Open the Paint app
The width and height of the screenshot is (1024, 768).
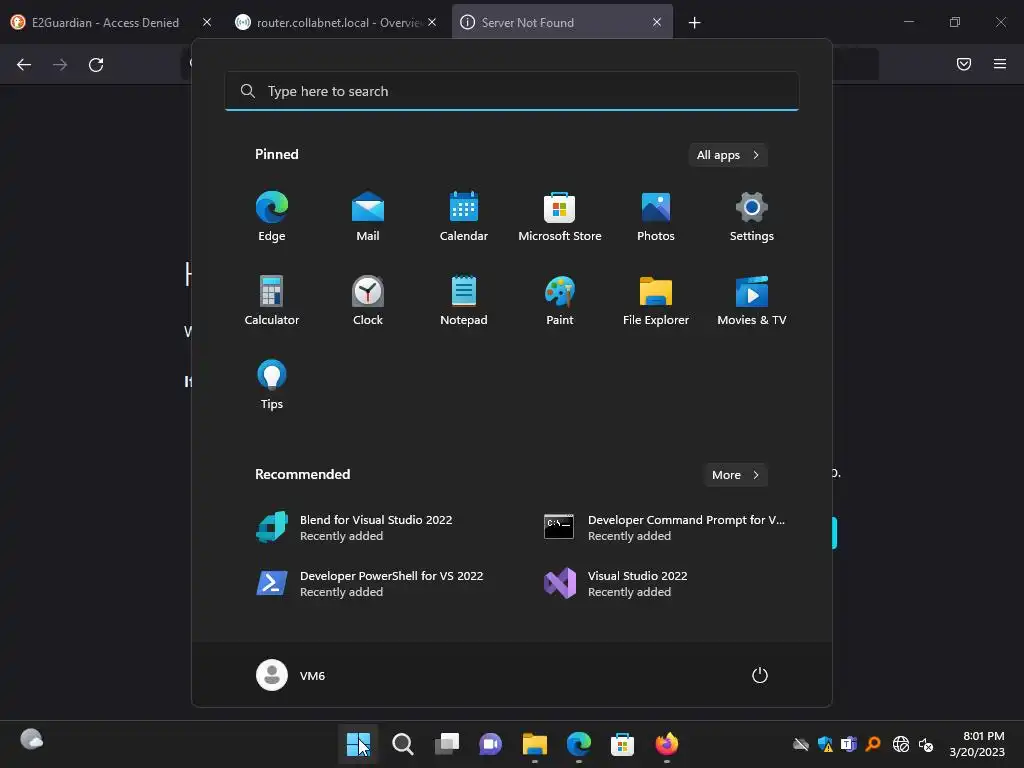[560, 300]
